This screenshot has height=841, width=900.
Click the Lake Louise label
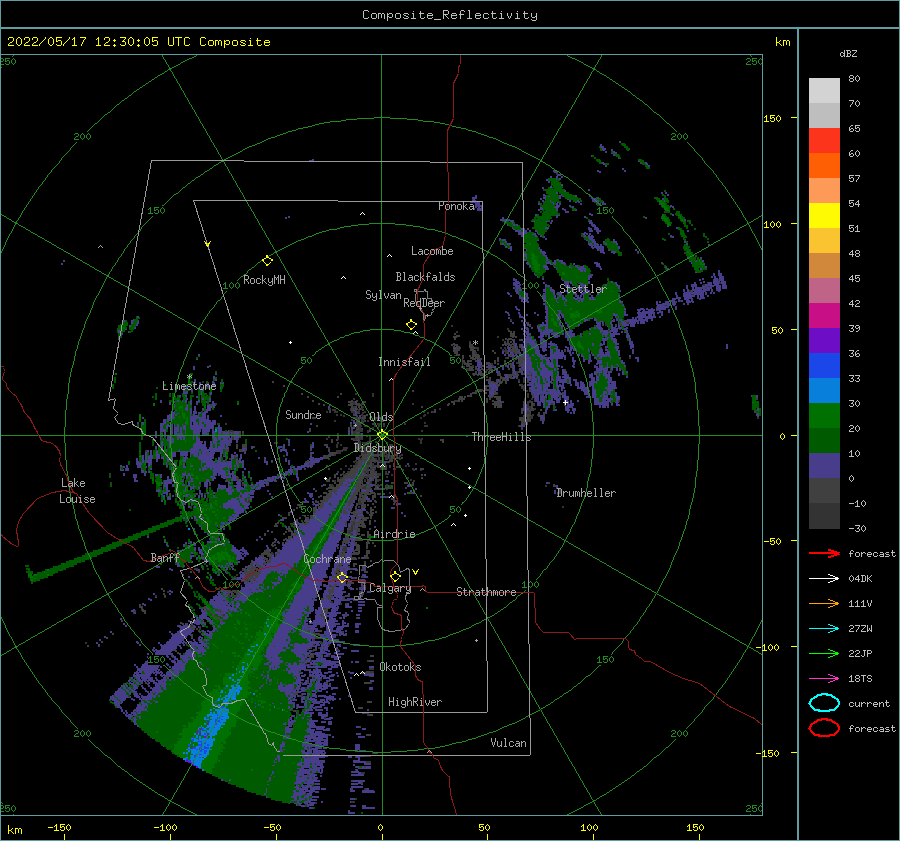click(77, 491)
